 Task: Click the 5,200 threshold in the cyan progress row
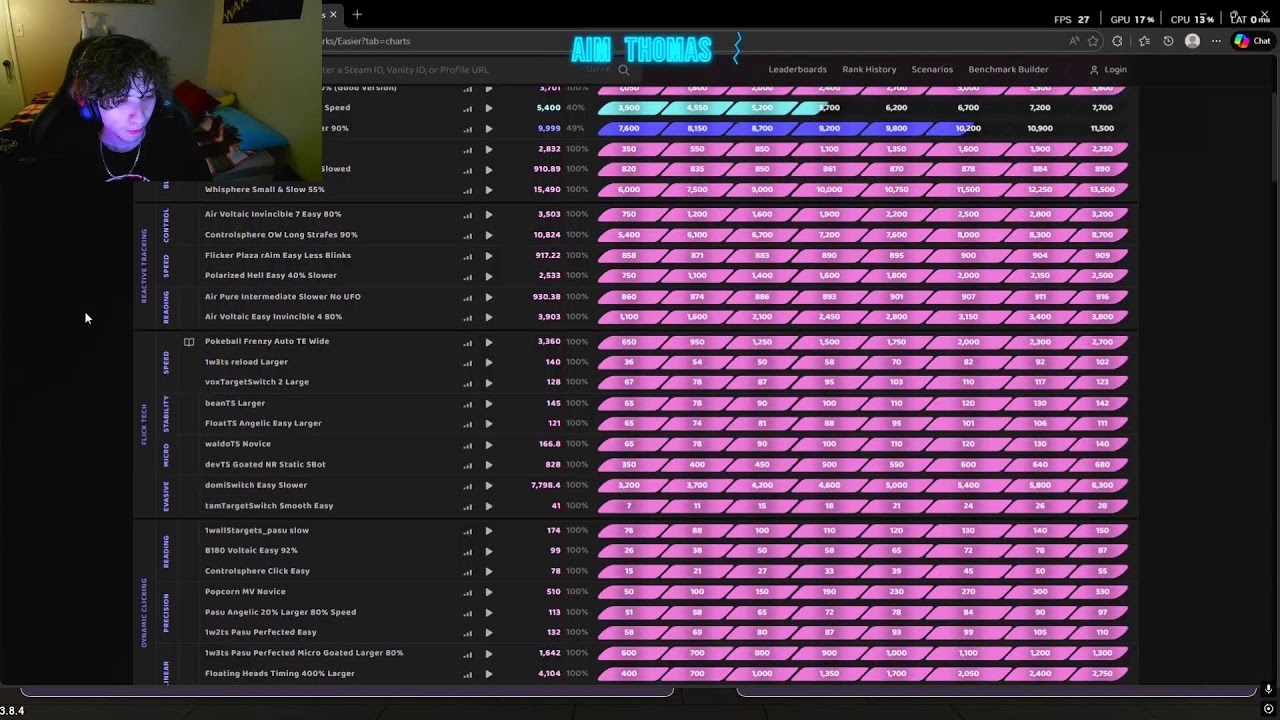tap(762, 108)
